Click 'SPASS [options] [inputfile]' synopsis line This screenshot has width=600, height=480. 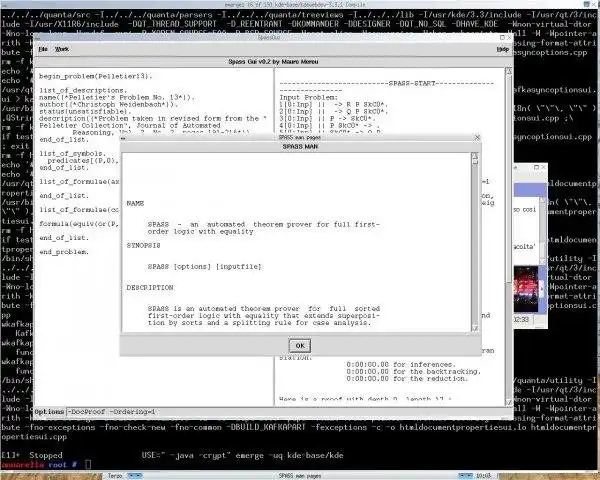(204, 266)
